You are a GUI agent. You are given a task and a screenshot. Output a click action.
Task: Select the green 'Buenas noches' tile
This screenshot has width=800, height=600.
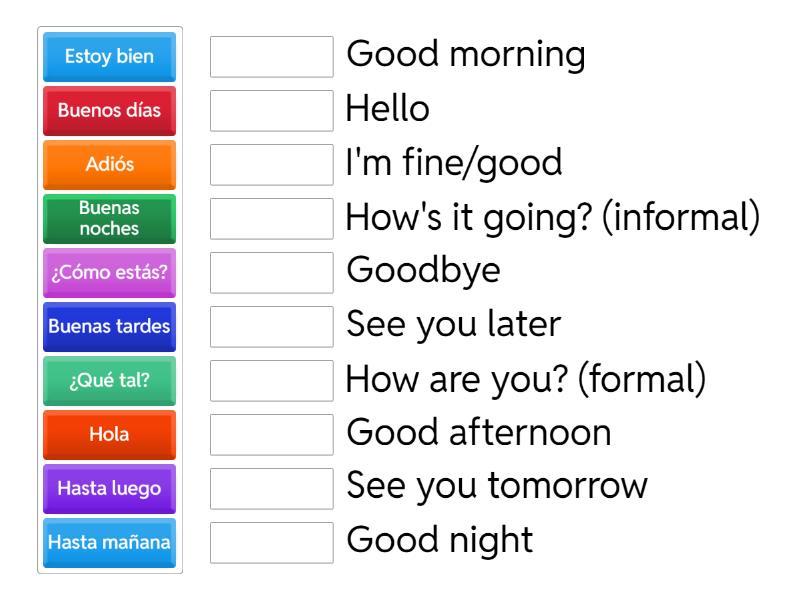point(110,219)
